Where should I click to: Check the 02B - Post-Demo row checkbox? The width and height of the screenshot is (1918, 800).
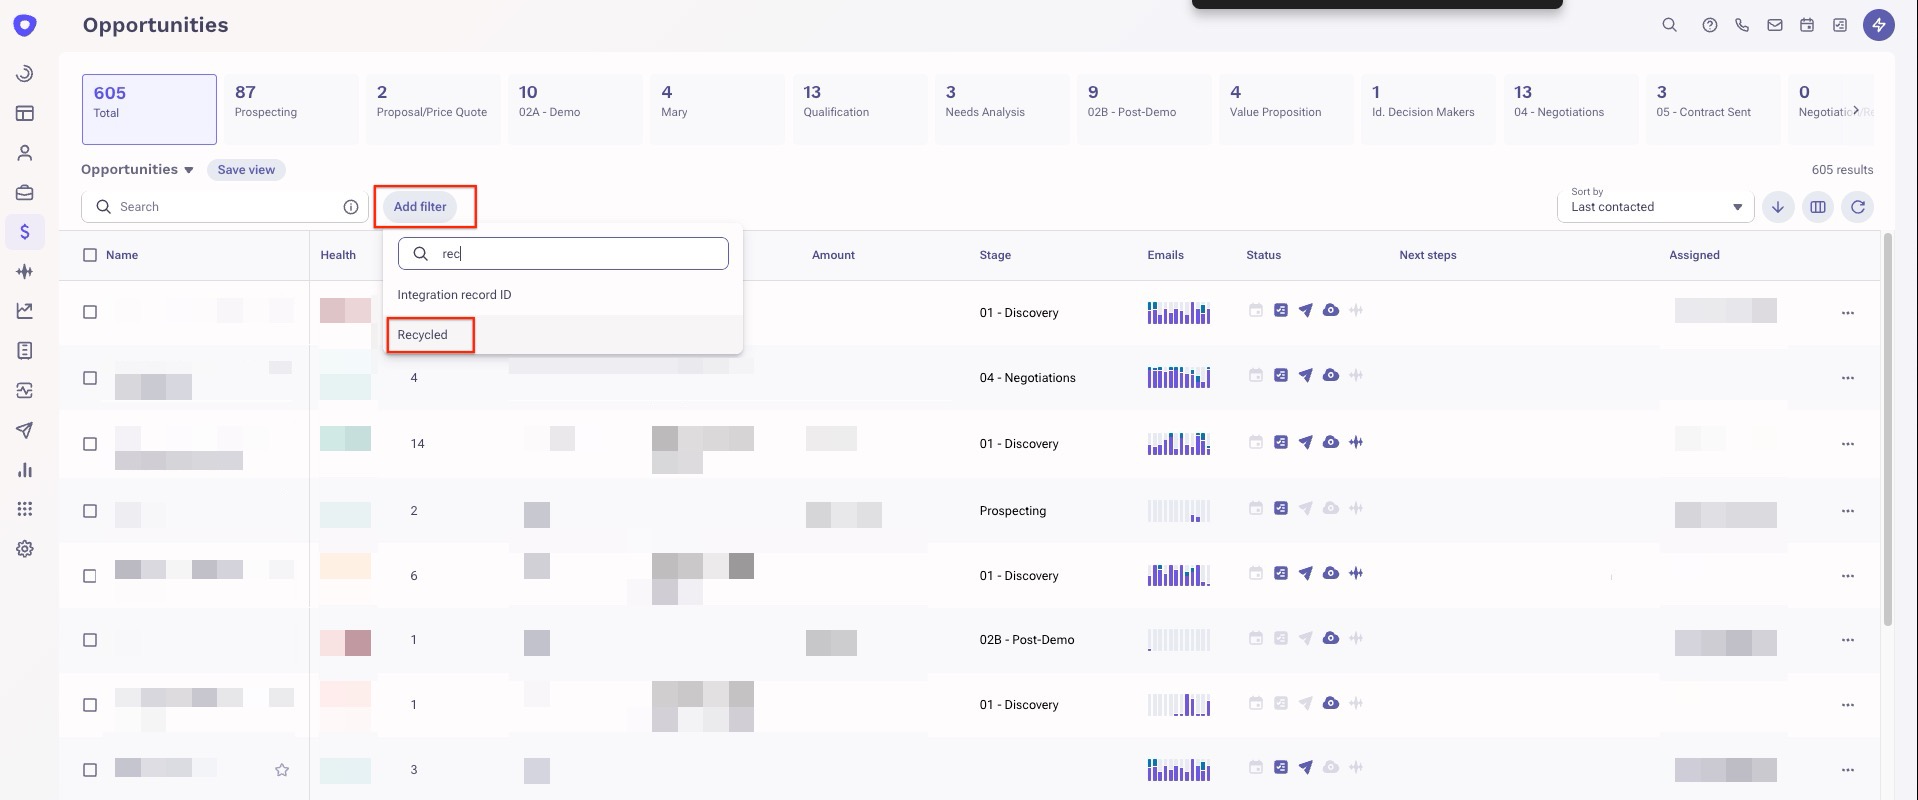point(90,640)
